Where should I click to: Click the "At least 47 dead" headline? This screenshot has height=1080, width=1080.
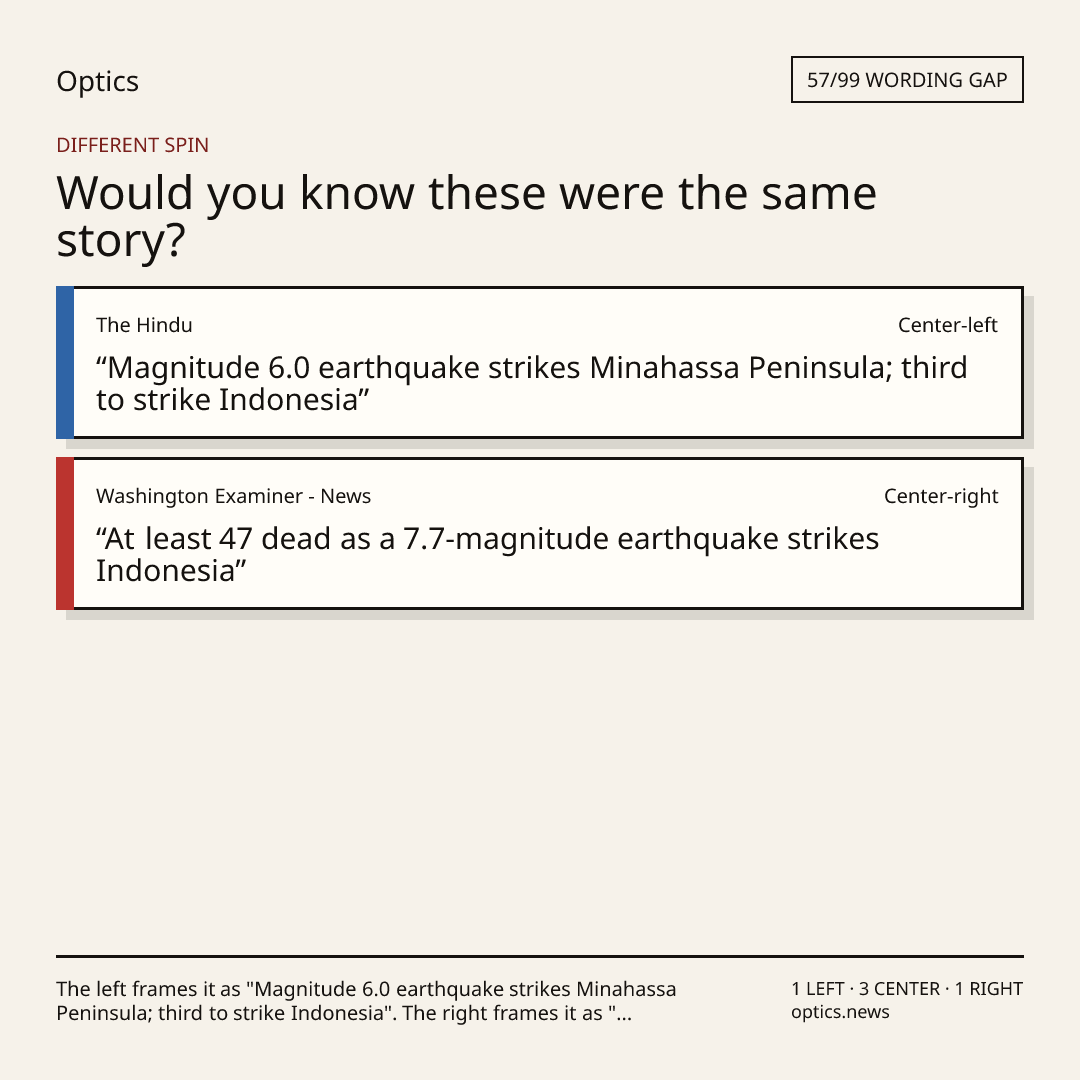(487, 554)
